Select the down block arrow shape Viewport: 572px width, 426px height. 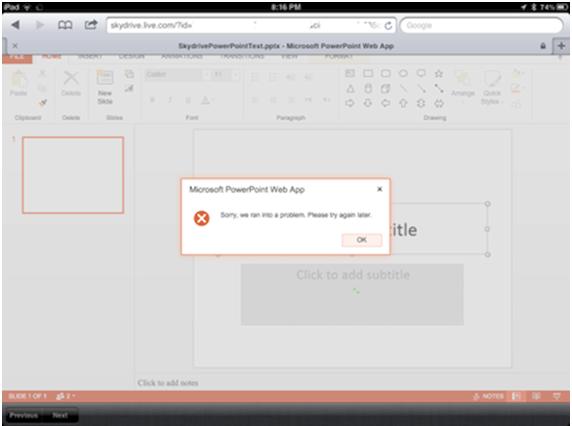(x=368, y=103)
